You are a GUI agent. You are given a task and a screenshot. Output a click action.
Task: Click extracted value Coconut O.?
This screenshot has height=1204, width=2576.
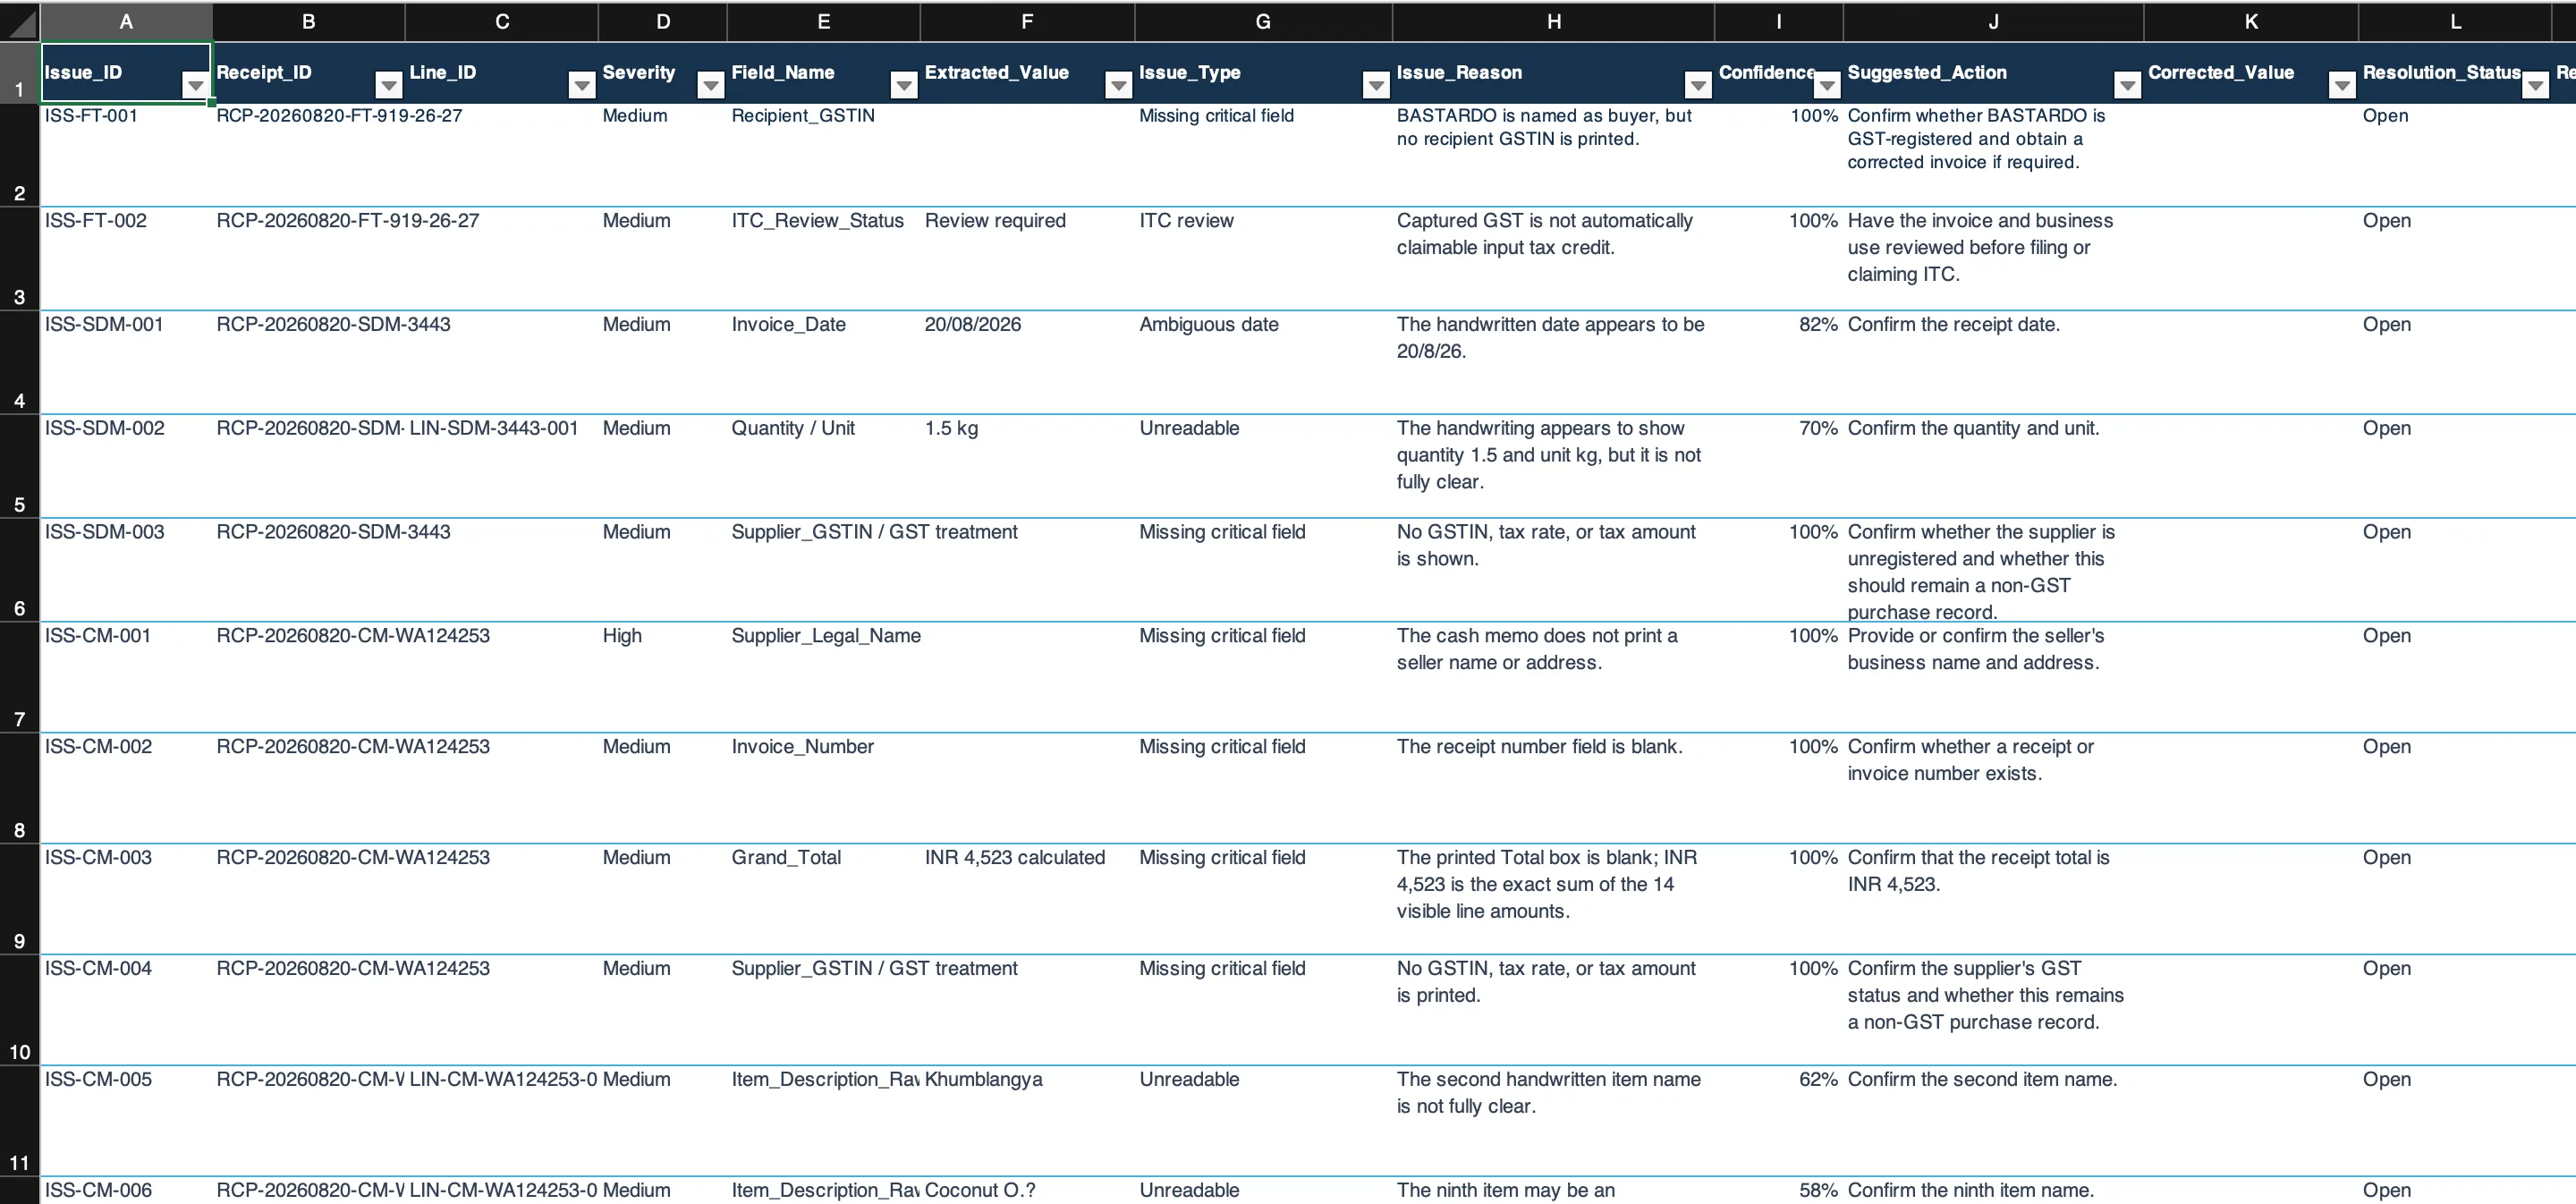pos(1028,1190)
